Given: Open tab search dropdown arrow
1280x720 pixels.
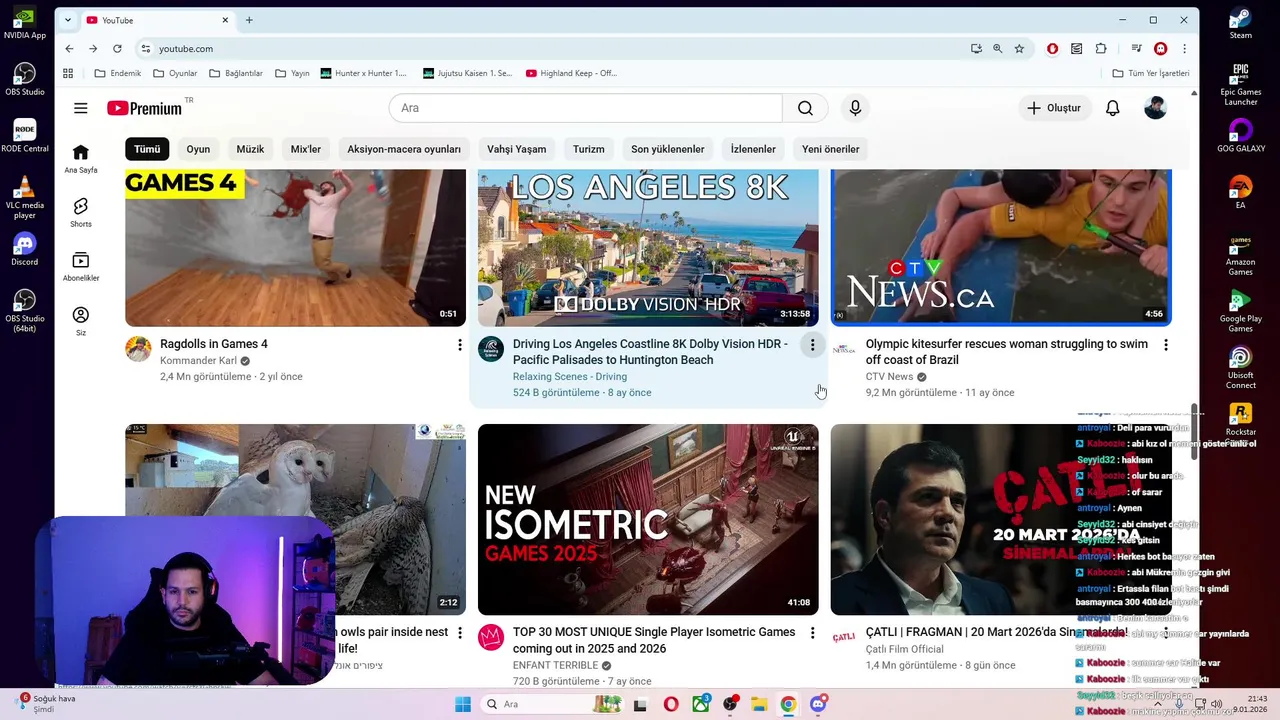Looking at the screenshot, I should [x=68, y=20].
